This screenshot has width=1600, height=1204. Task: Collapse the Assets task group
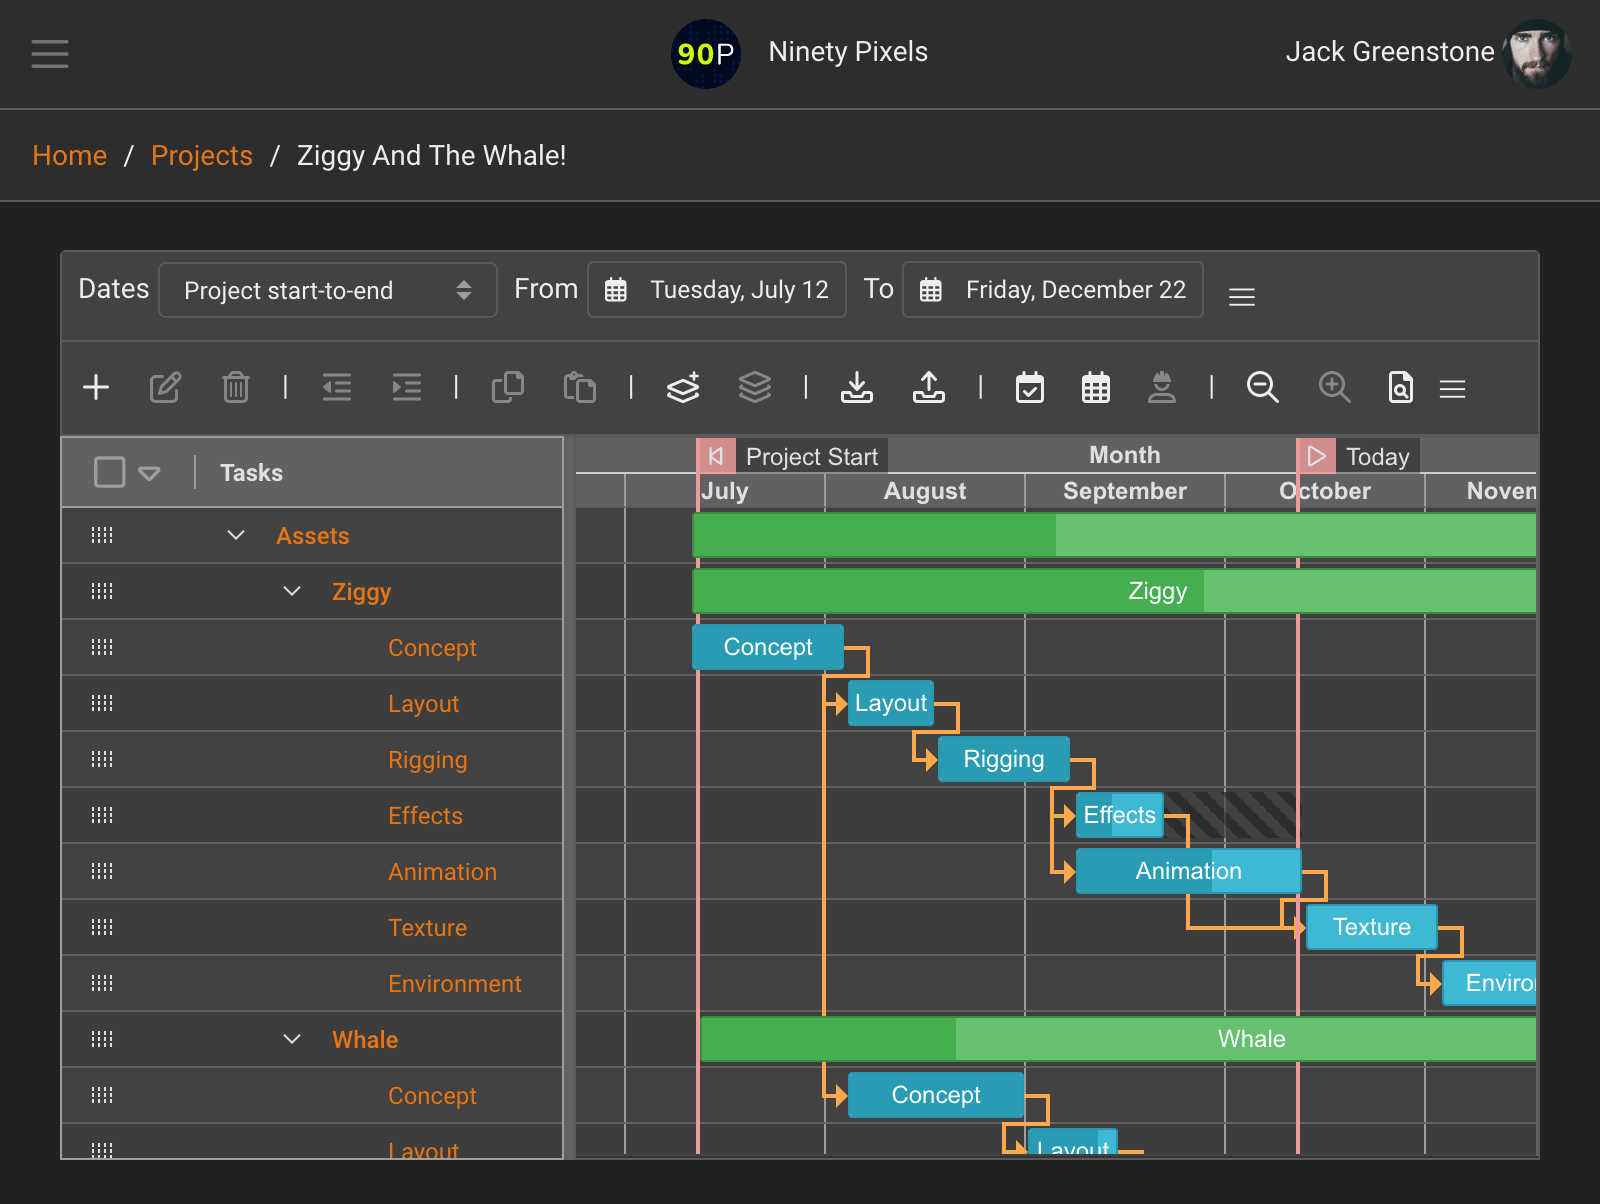coord(236,535)
